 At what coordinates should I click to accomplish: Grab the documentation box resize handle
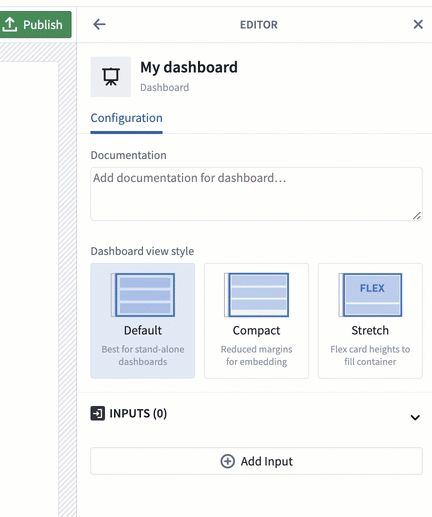pyautogui.click(x=417, y=216)
